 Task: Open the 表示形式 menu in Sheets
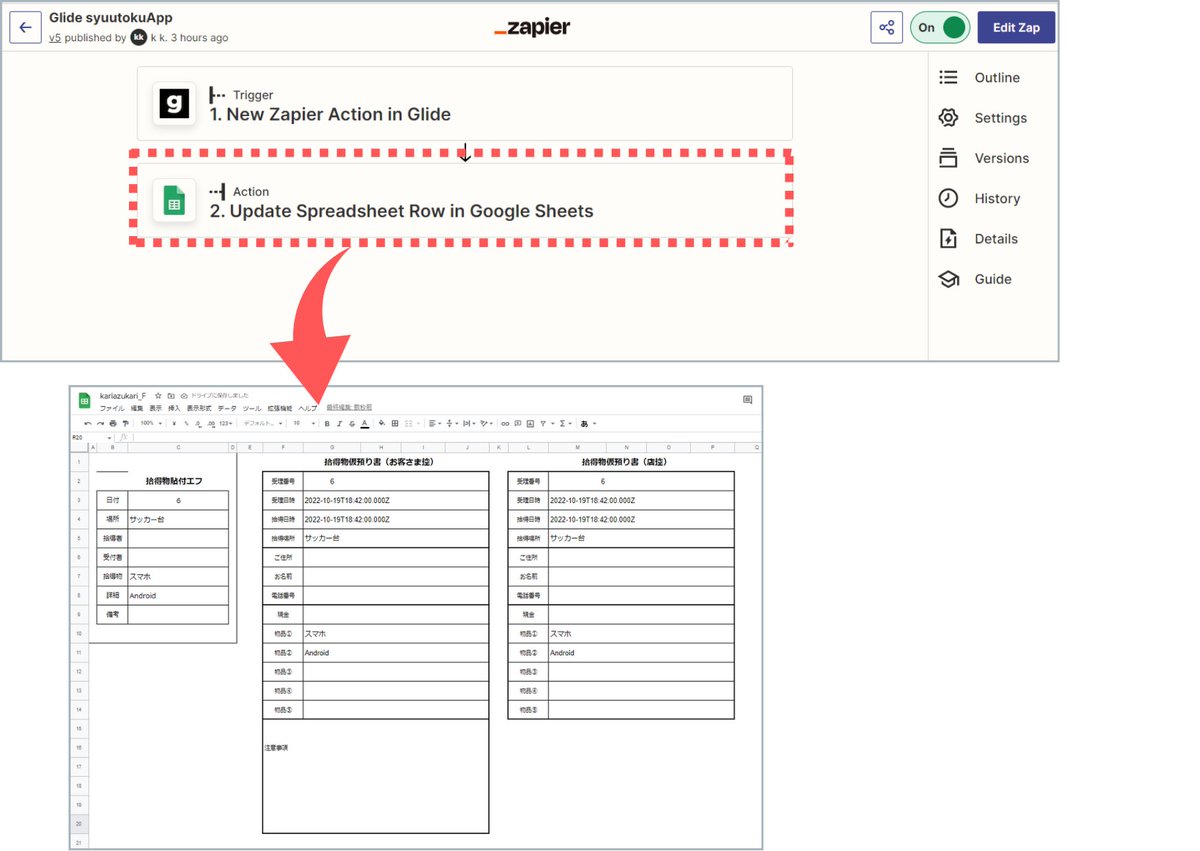click(199, 408)
